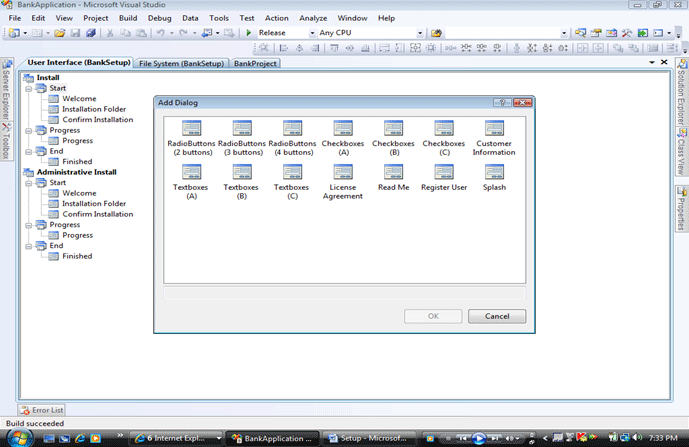Switch to File System (BankSetup) tab
The image size is (689, 447).
181,63
